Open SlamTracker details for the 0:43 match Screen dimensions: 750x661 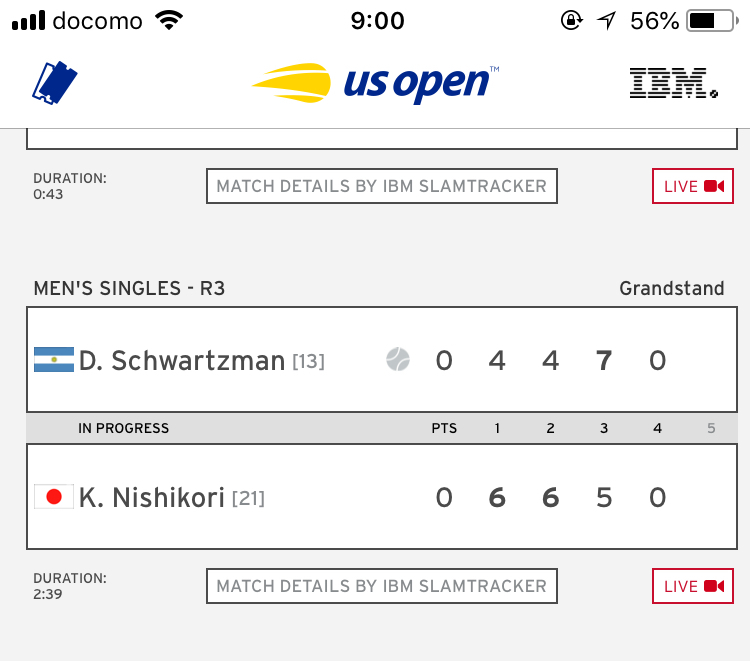click(x=381, y=186)
